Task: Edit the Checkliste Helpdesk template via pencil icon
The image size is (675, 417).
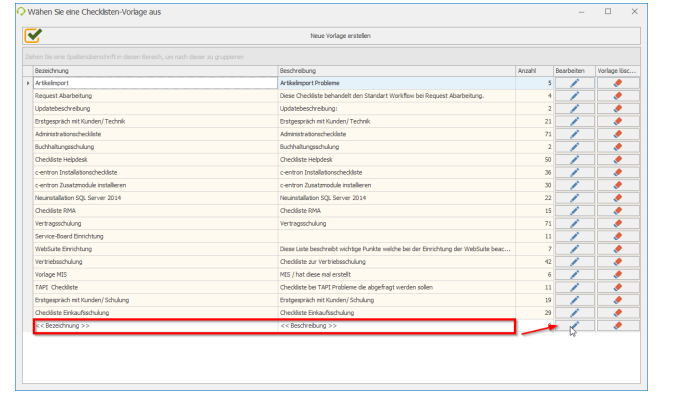Action: 575,159
